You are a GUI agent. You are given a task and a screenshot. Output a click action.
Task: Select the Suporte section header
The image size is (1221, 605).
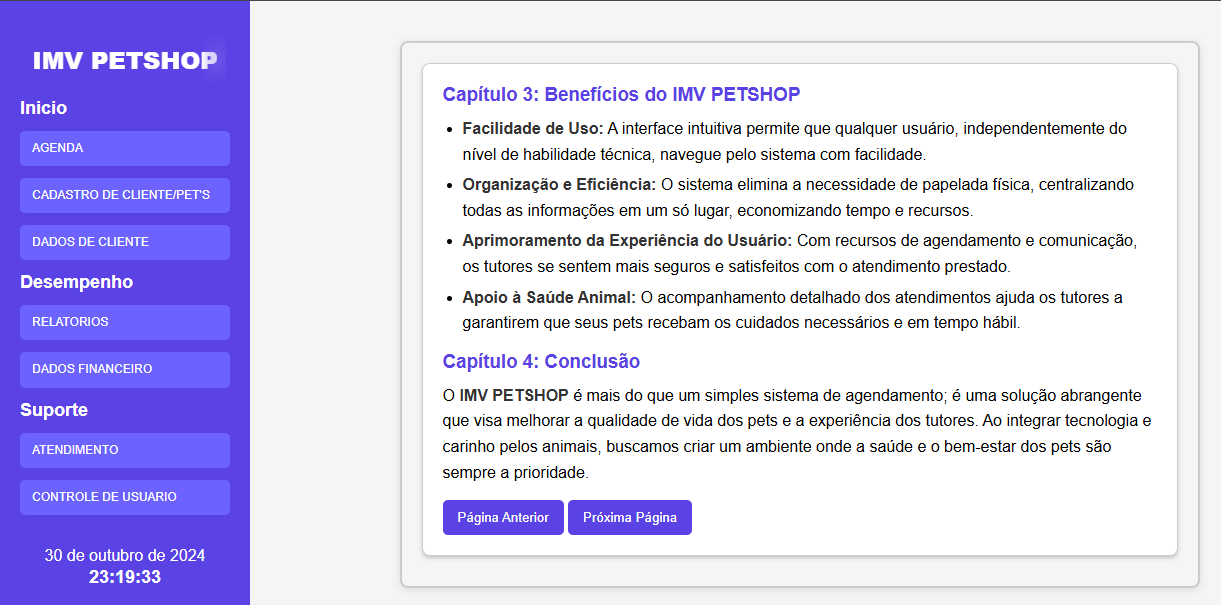tap(47, 409)
